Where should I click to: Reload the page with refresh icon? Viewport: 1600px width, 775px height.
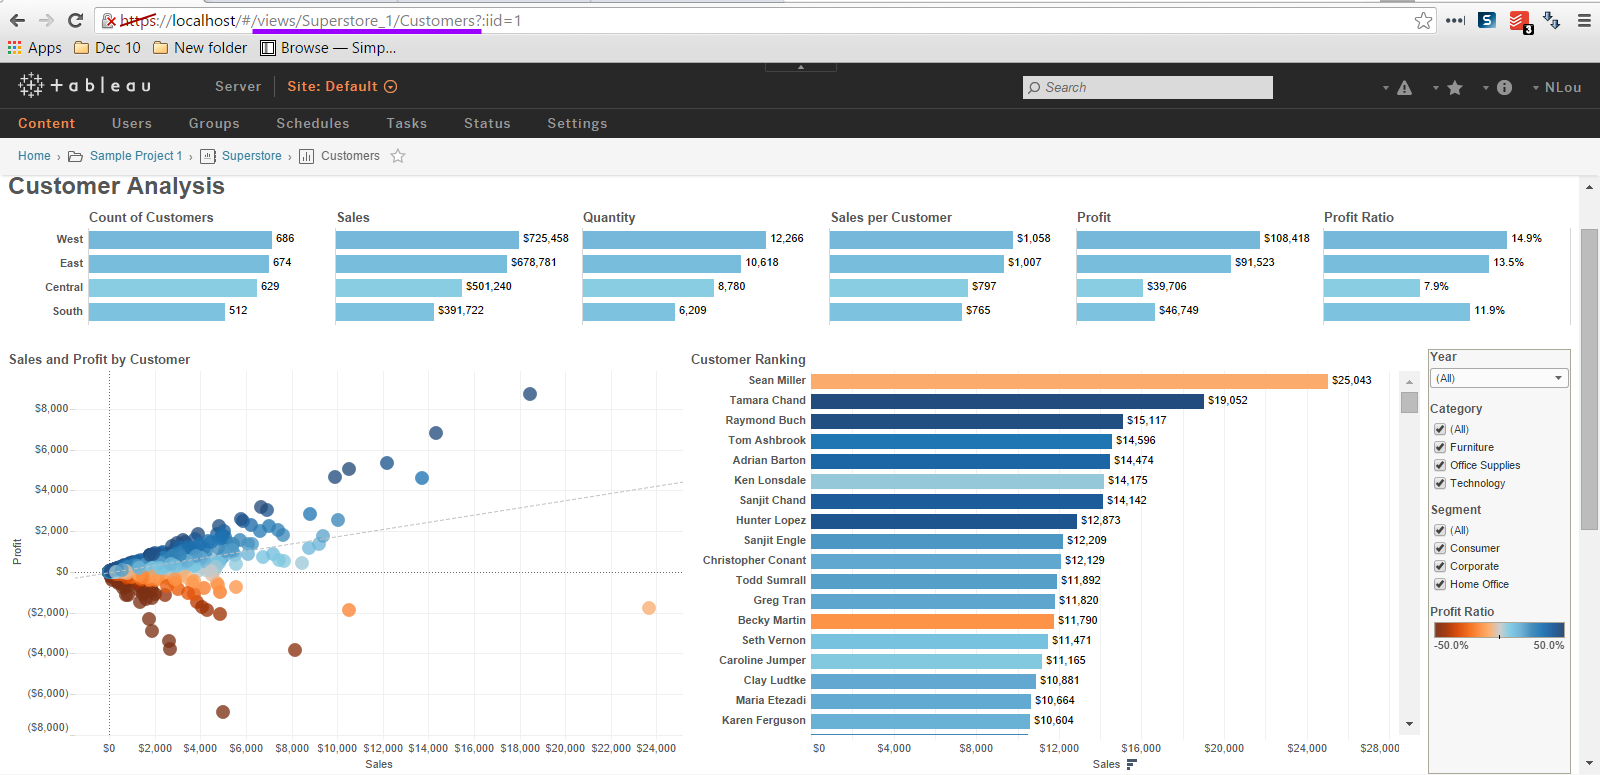tap(75, 20)
